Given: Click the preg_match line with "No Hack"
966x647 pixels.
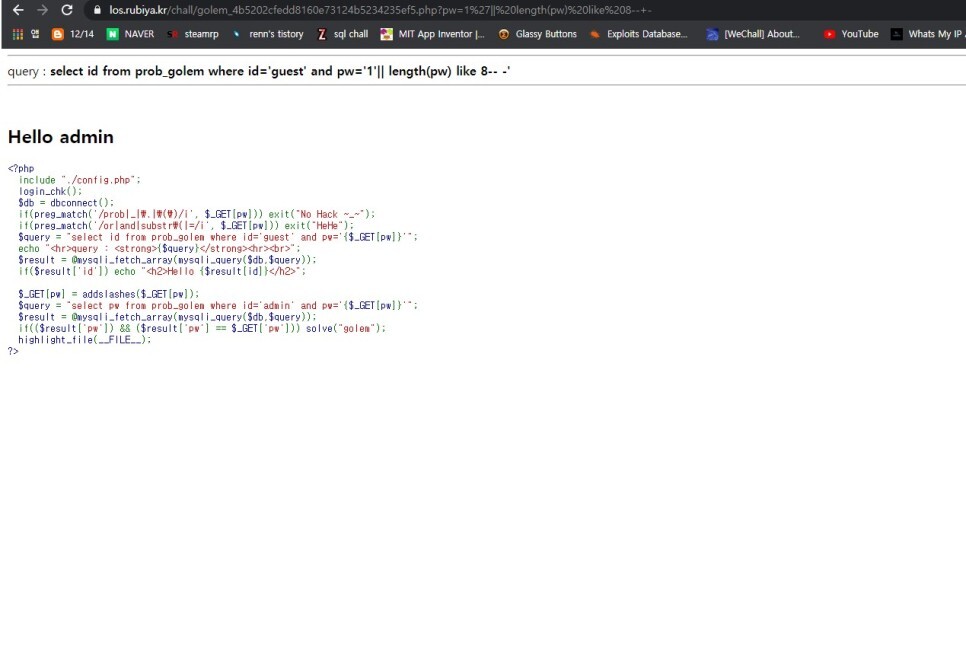Looking at the screenshot, I should (197, 214).
